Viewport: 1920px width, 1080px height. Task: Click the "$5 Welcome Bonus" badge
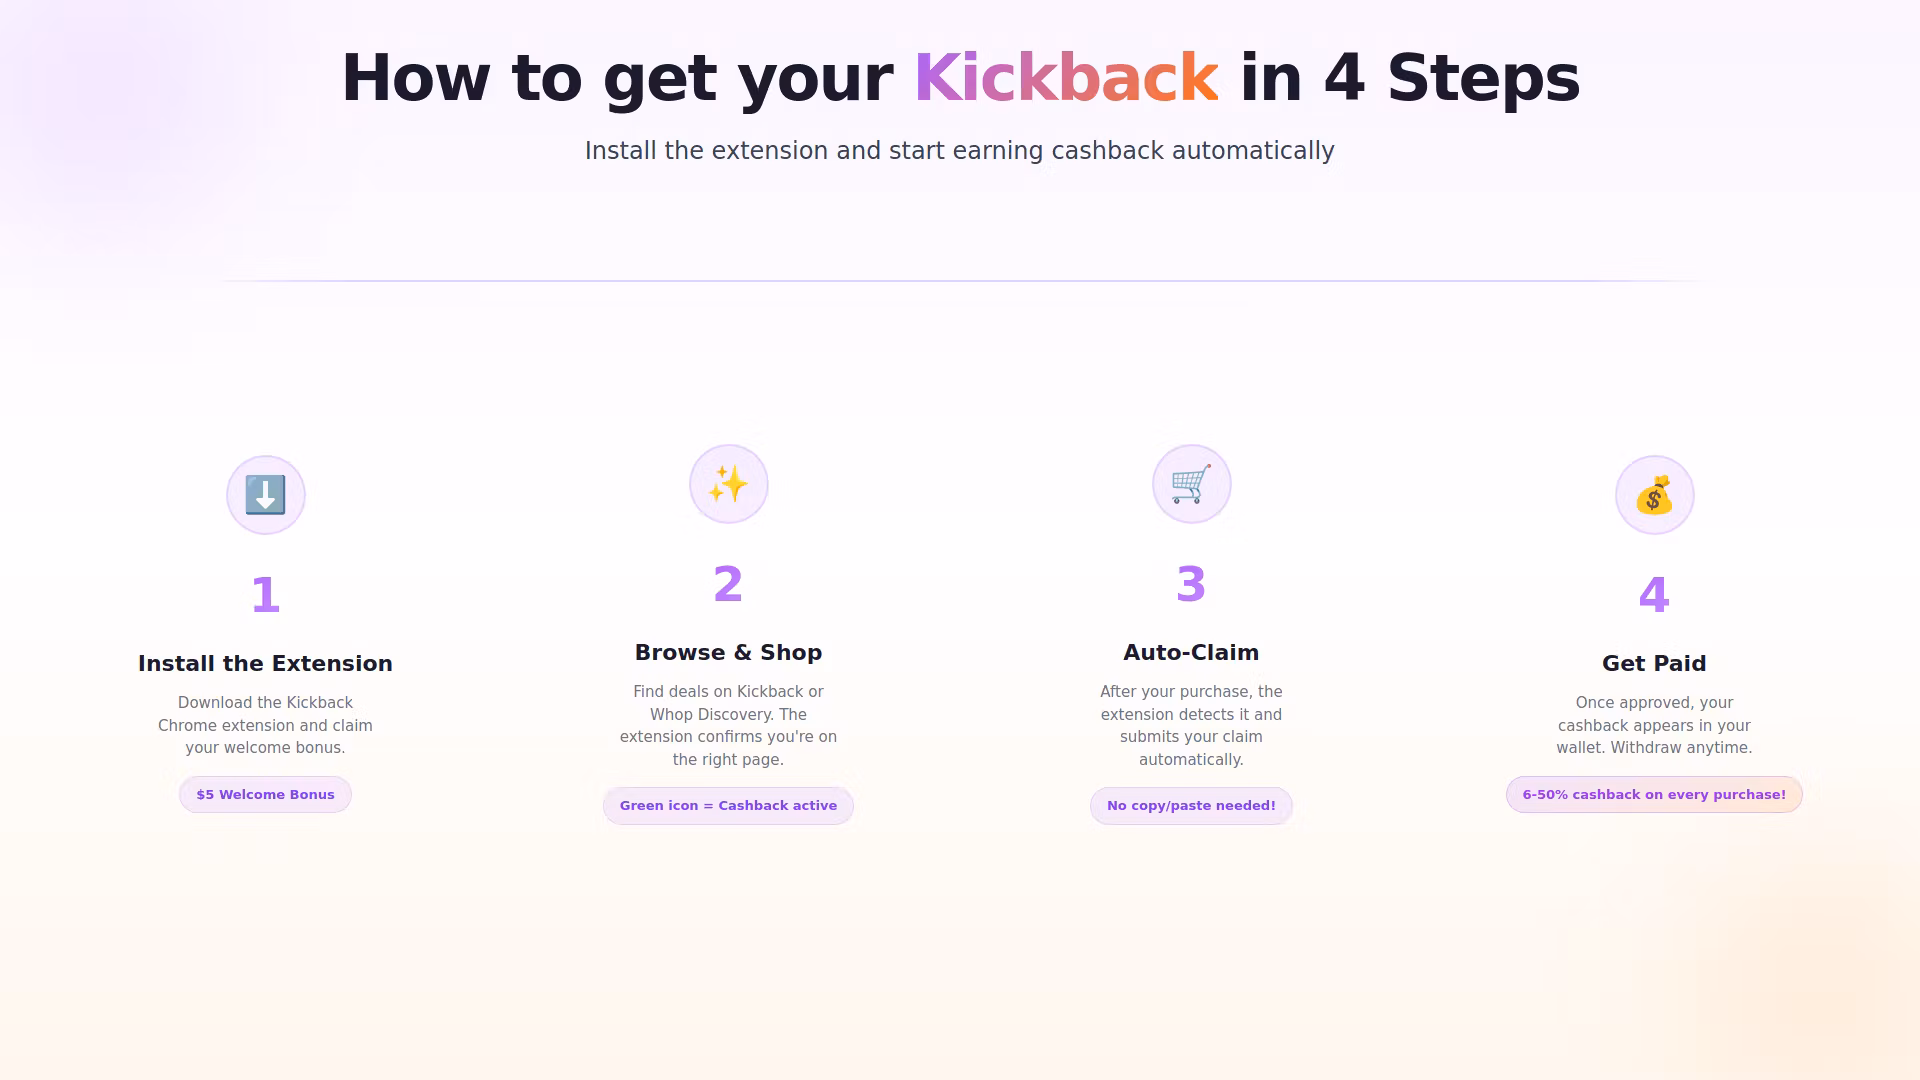pos(265,795)
